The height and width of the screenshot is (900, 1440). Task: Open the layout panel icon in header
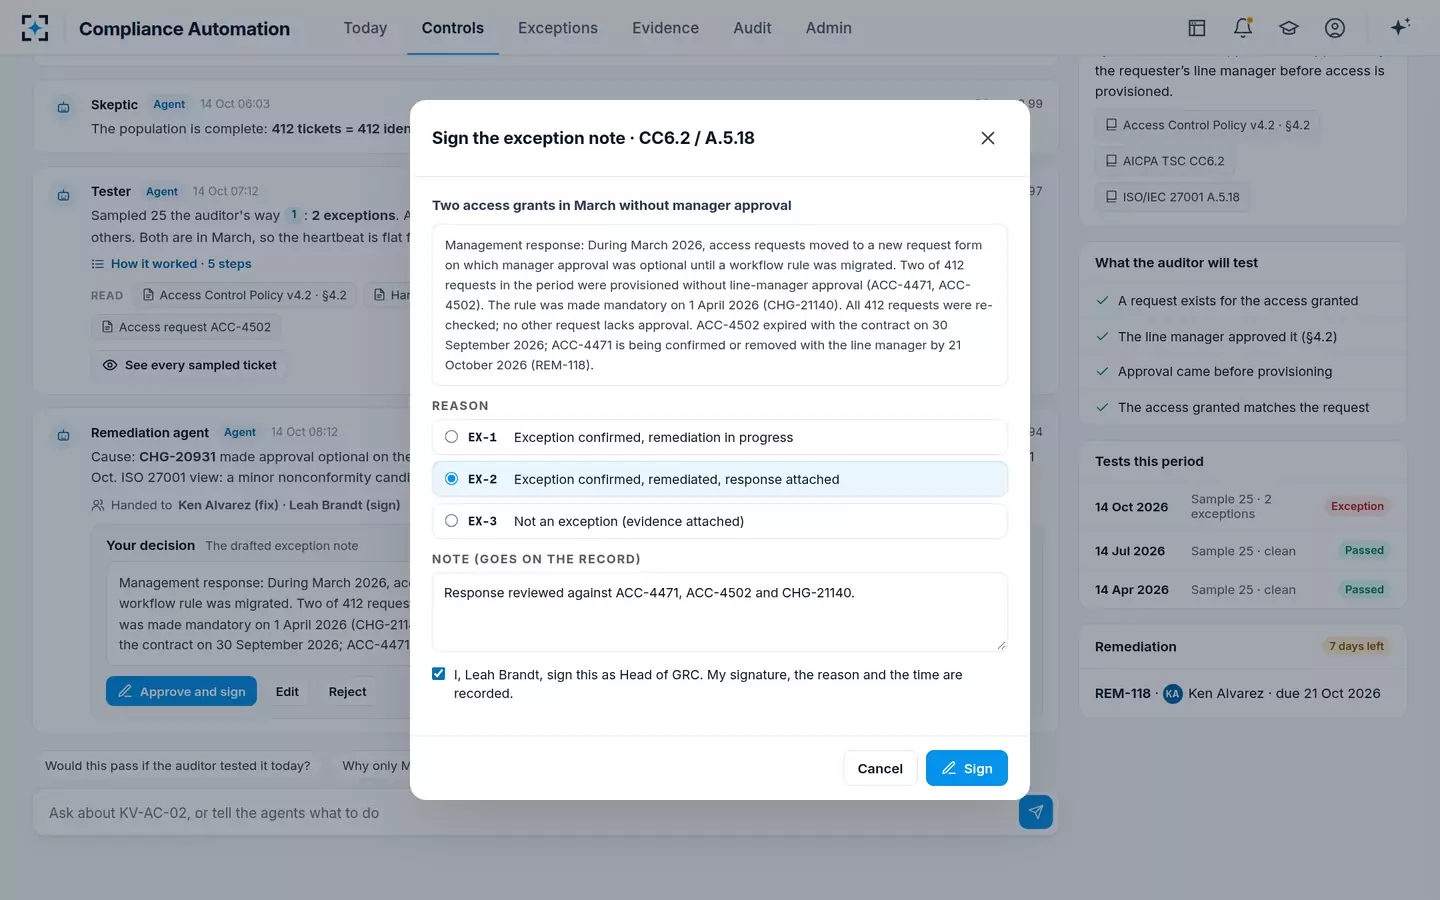click(x=1197, y=28)
